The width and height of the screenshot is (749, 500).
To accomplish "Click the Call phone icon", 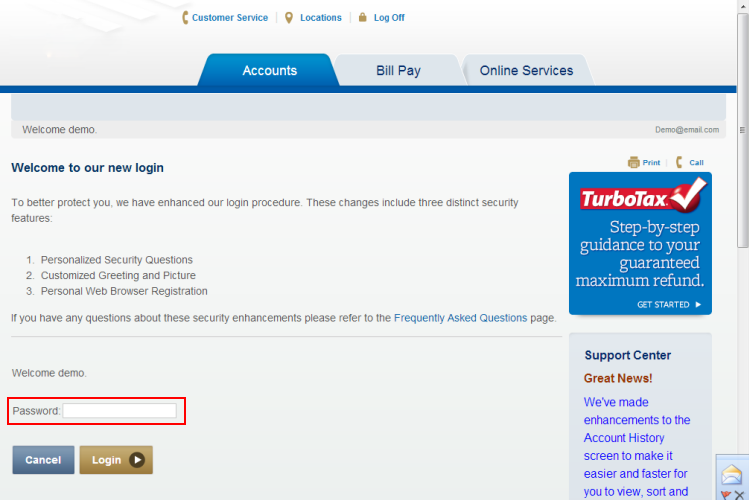I will [679, 162].
